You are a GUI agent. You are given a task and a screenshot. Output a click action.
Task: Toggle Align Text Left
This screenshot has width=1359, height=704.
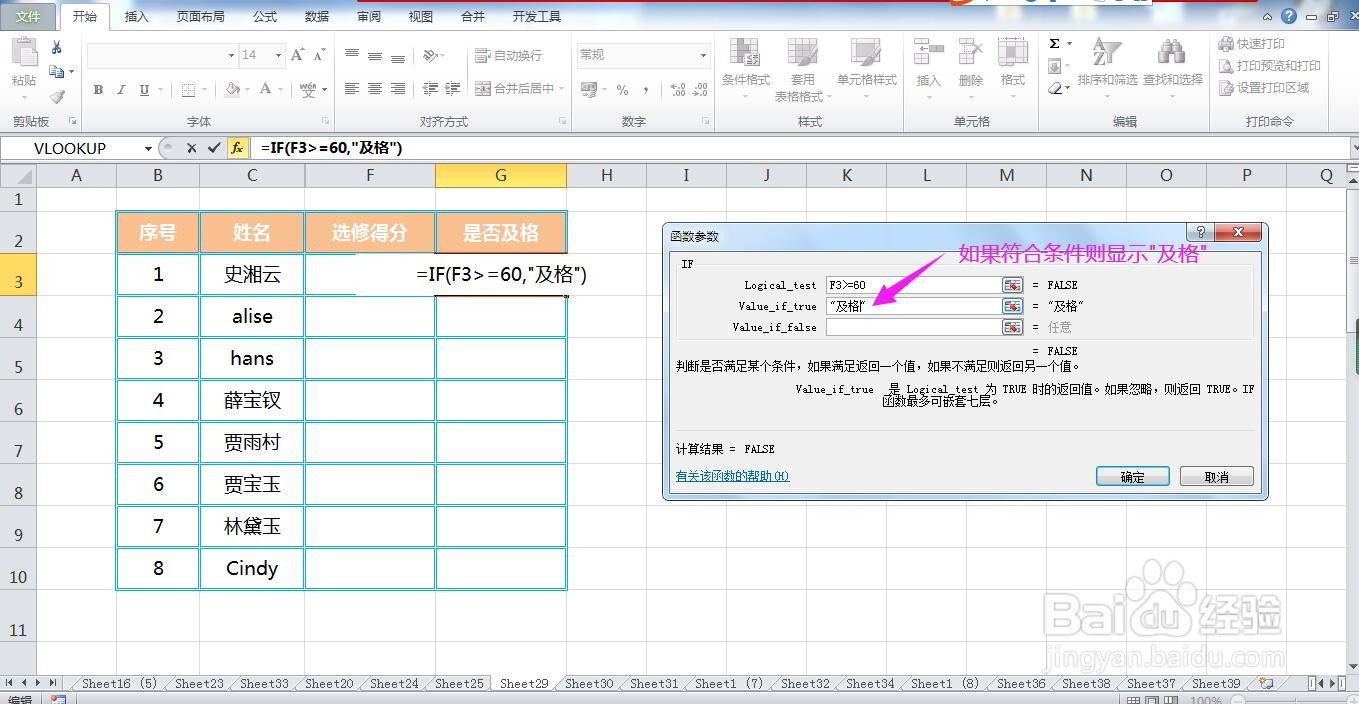(351, 89)
